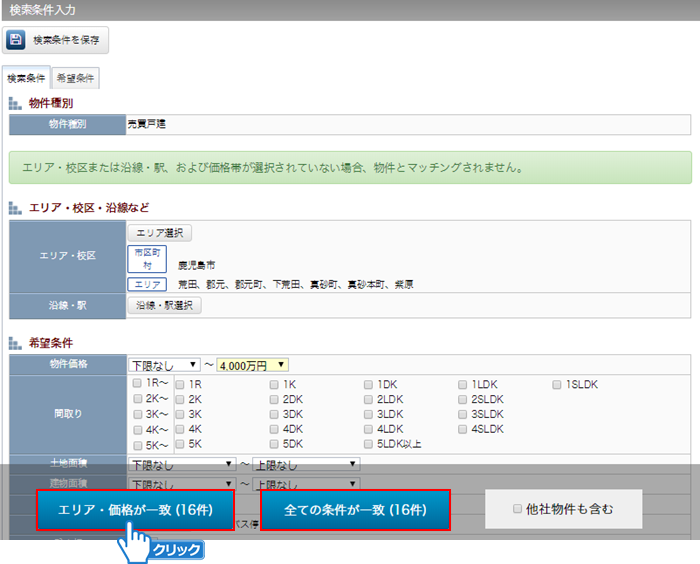
Task: Toggle the 3SLDK checkbox
Action: pyautogui.click(x=462, y=414)
